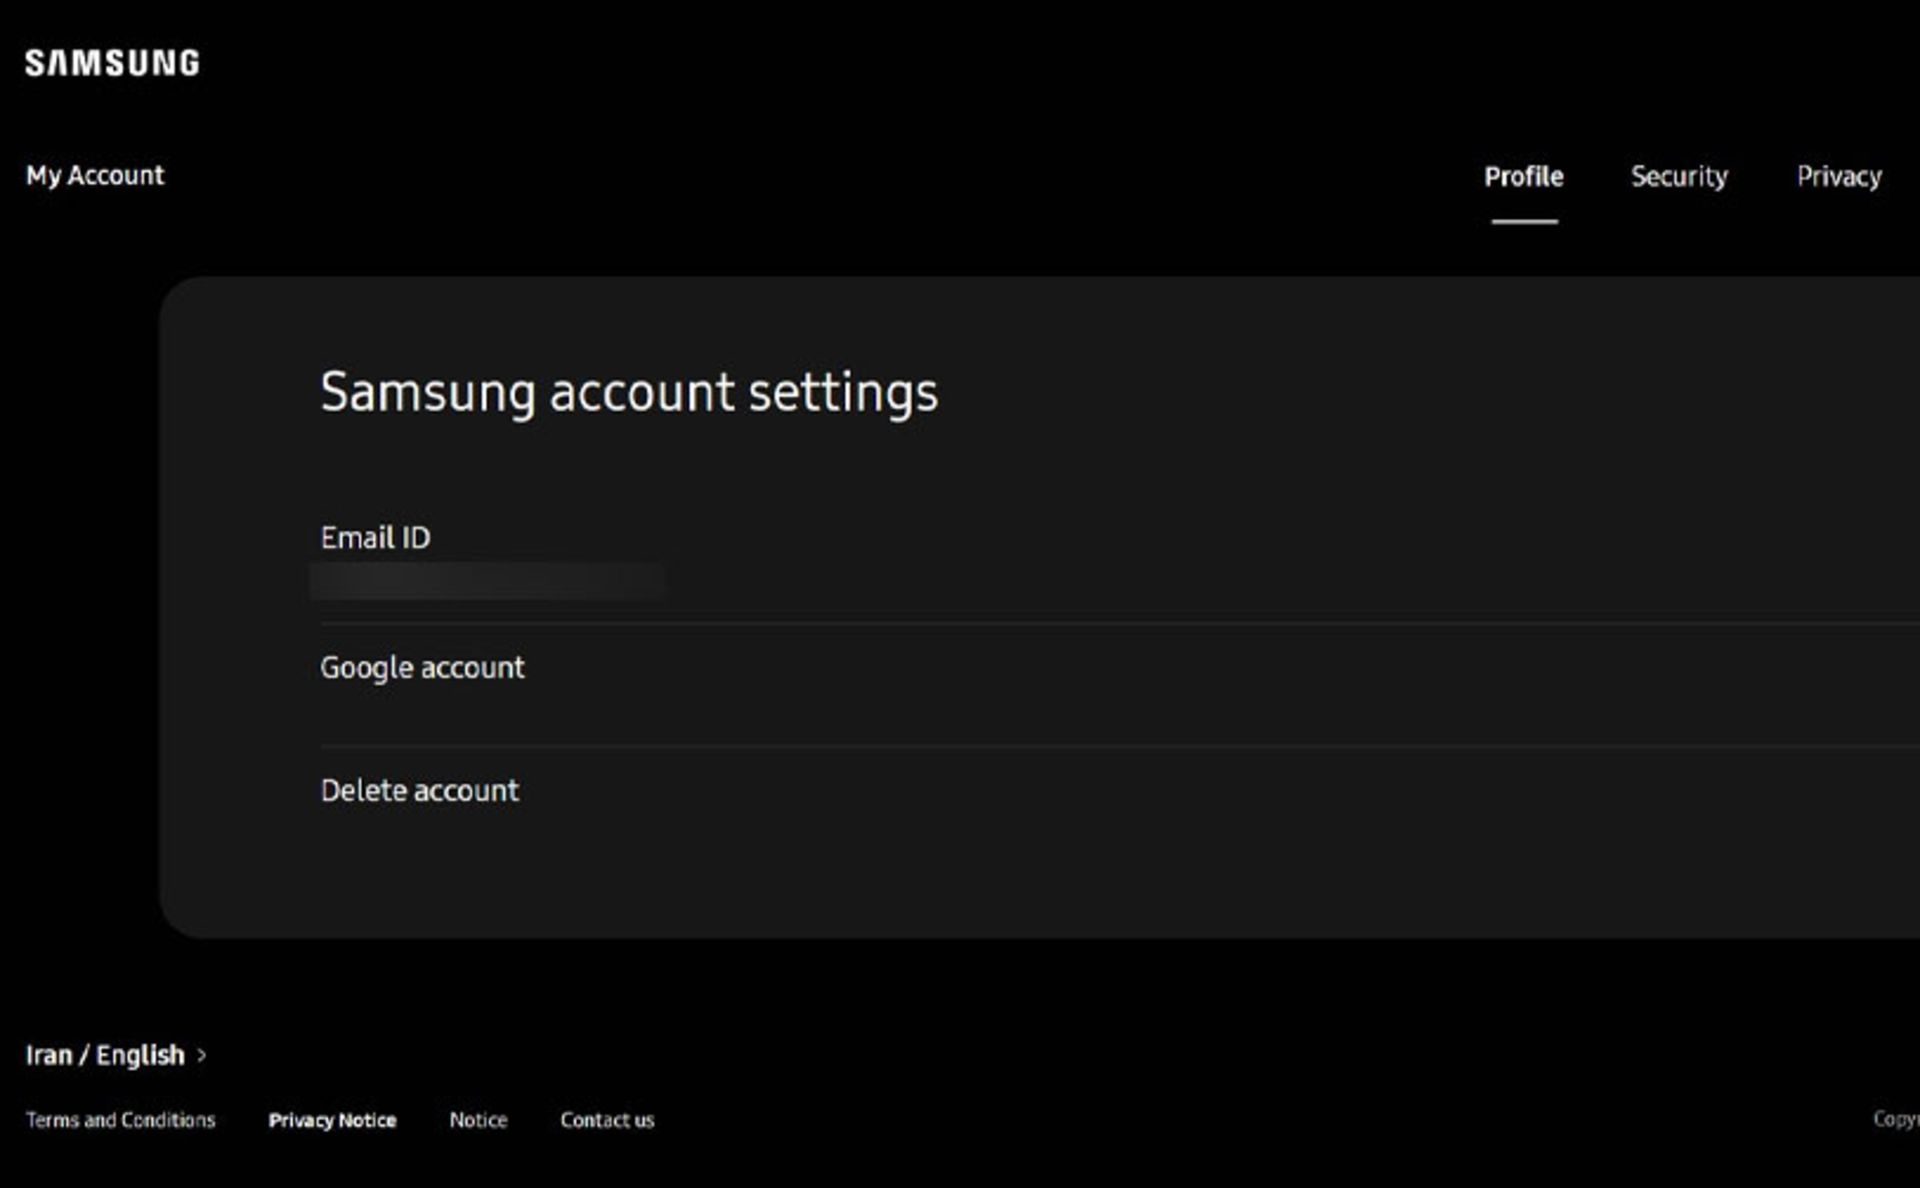Viewport: 1920px width, 1188px height.
Task: Open Terms and Conditions page
Action: (121, 1119)
